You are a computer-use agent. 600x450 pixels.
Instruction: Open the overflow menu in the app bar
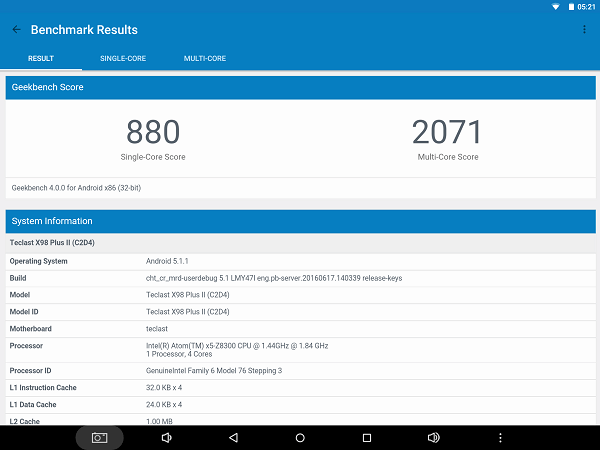584,29
